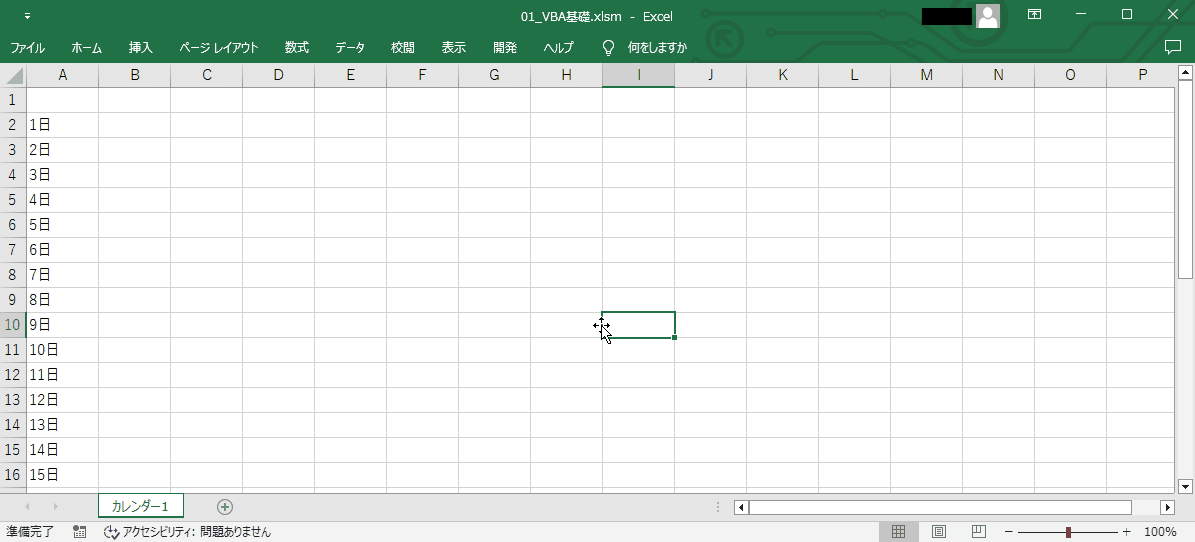This screenshot has height=542, width=1195.
Task: Switch to Normal view icon
Action: point(899,531)
